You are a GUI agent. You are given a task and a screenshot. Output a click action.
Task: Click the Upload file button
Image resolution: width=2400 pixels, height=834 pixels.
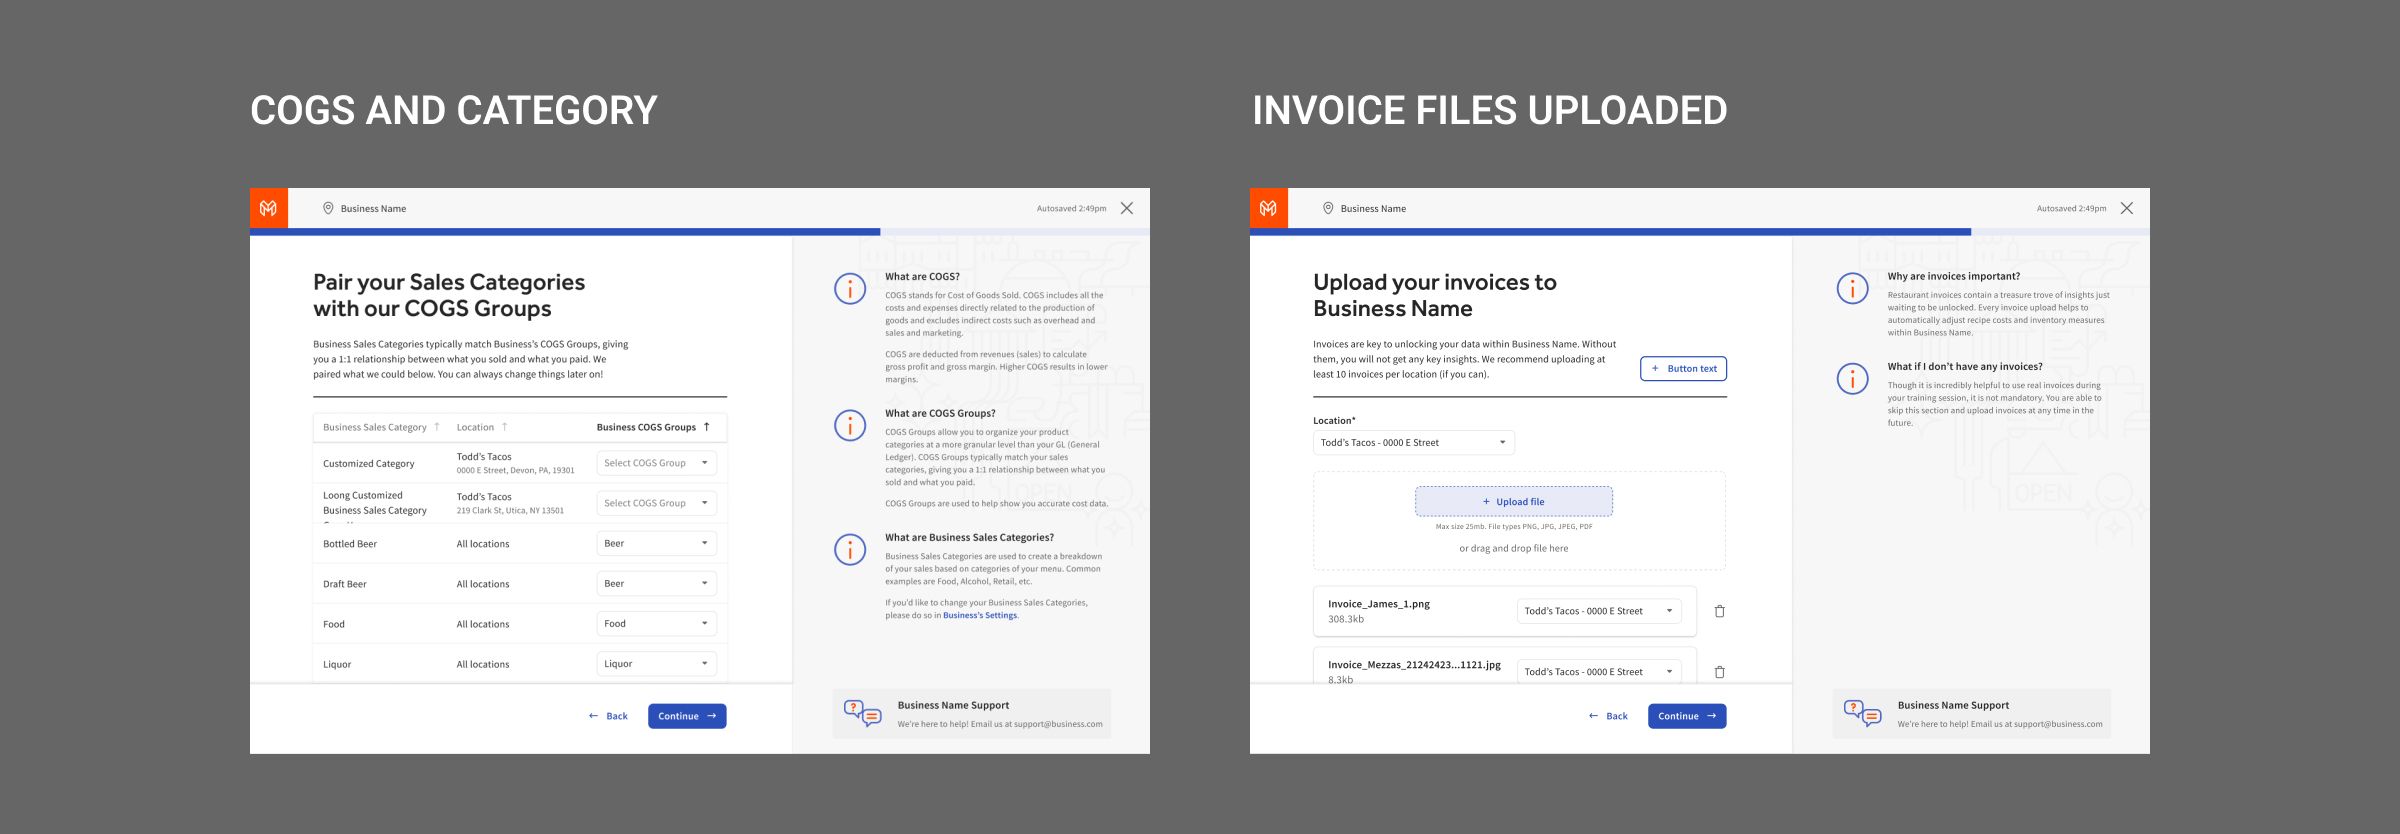coord(1513,502)
